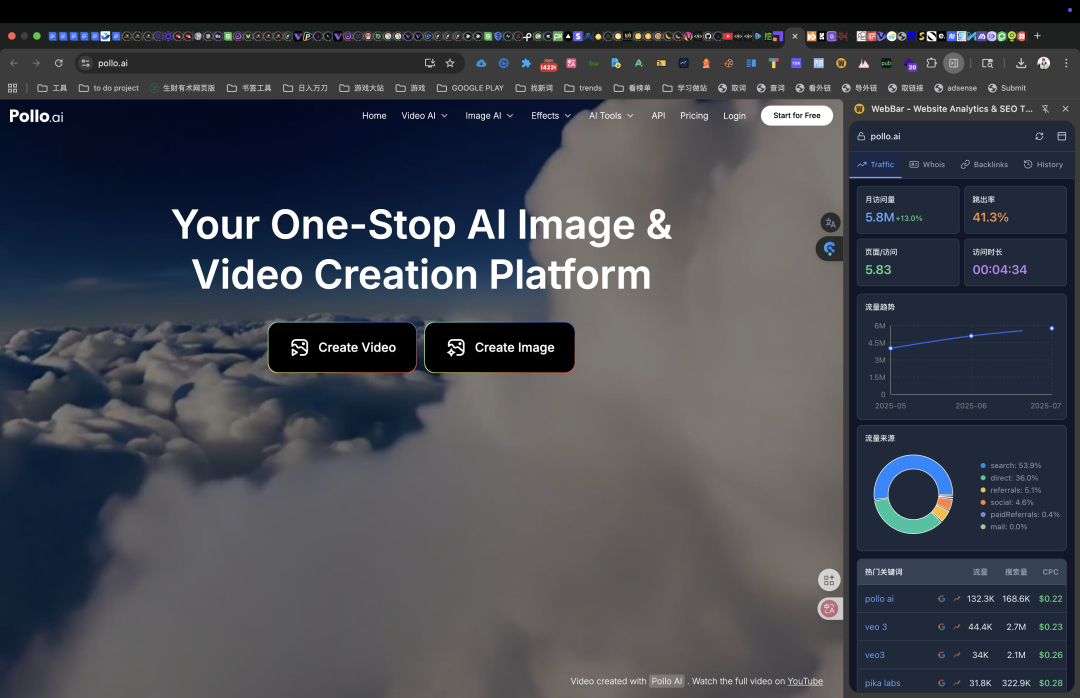Open the Chrome extensions puzzle-piece menu

tap(931, 63)
